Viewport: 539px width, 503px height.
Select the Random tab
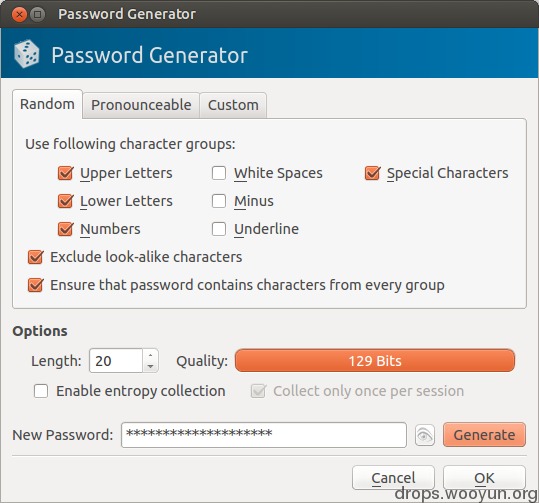coord(47,104)
